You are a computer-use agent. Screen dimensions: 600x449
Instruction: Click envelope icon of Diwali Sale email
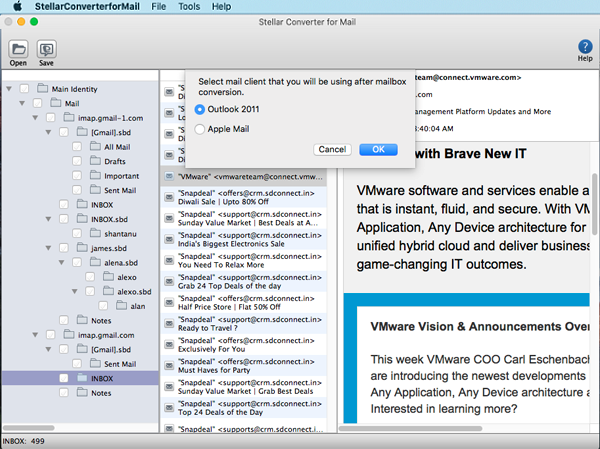[x=169, y=197]
